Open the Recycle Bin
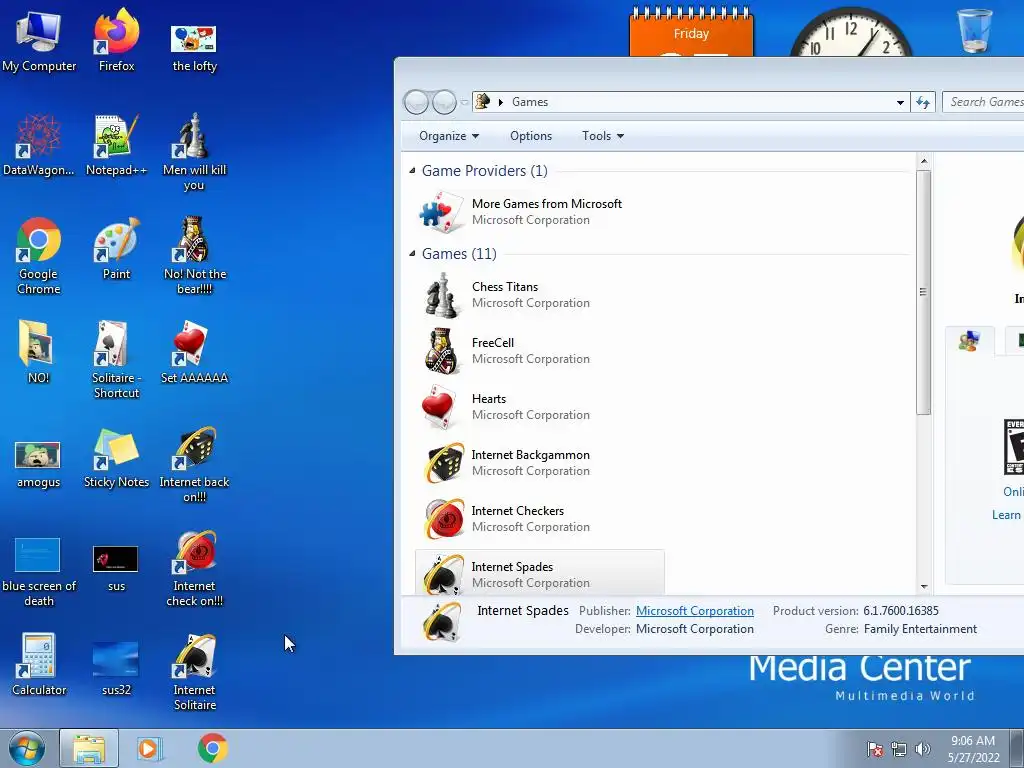This screenshot has height=768, width=1024. coord(974,31)
